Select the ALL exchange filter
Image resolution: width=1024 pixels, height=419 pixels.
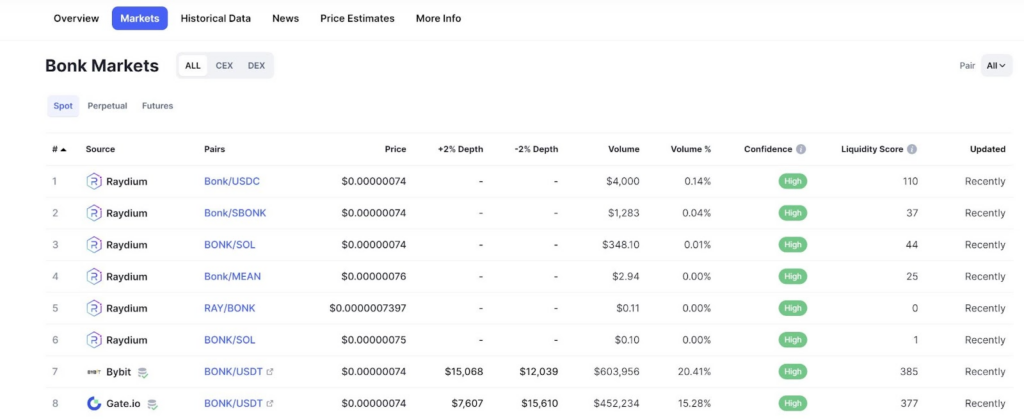tap(193, 65)
